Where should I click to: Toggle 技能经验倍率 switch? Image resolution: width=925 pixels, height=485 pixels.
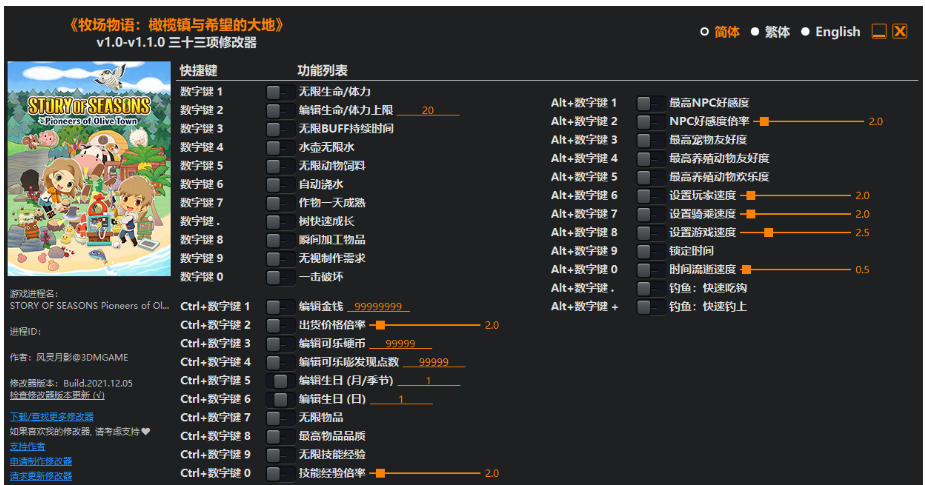pyautogui.click(x=279, y=473)
